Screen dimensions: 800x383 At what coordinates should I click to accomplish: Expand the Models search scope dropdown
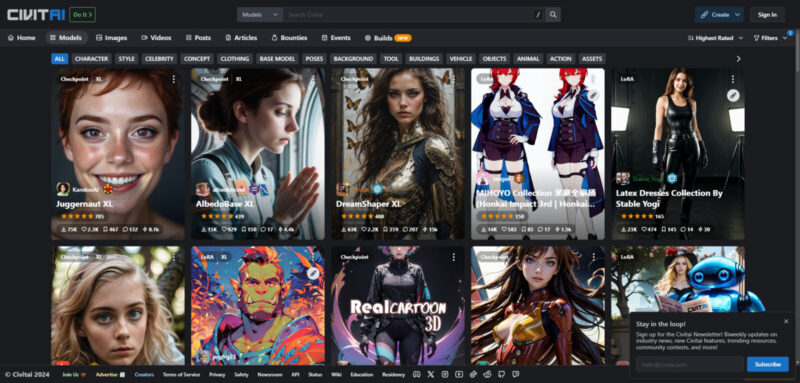pyautogui.click(x=260, y=15)
